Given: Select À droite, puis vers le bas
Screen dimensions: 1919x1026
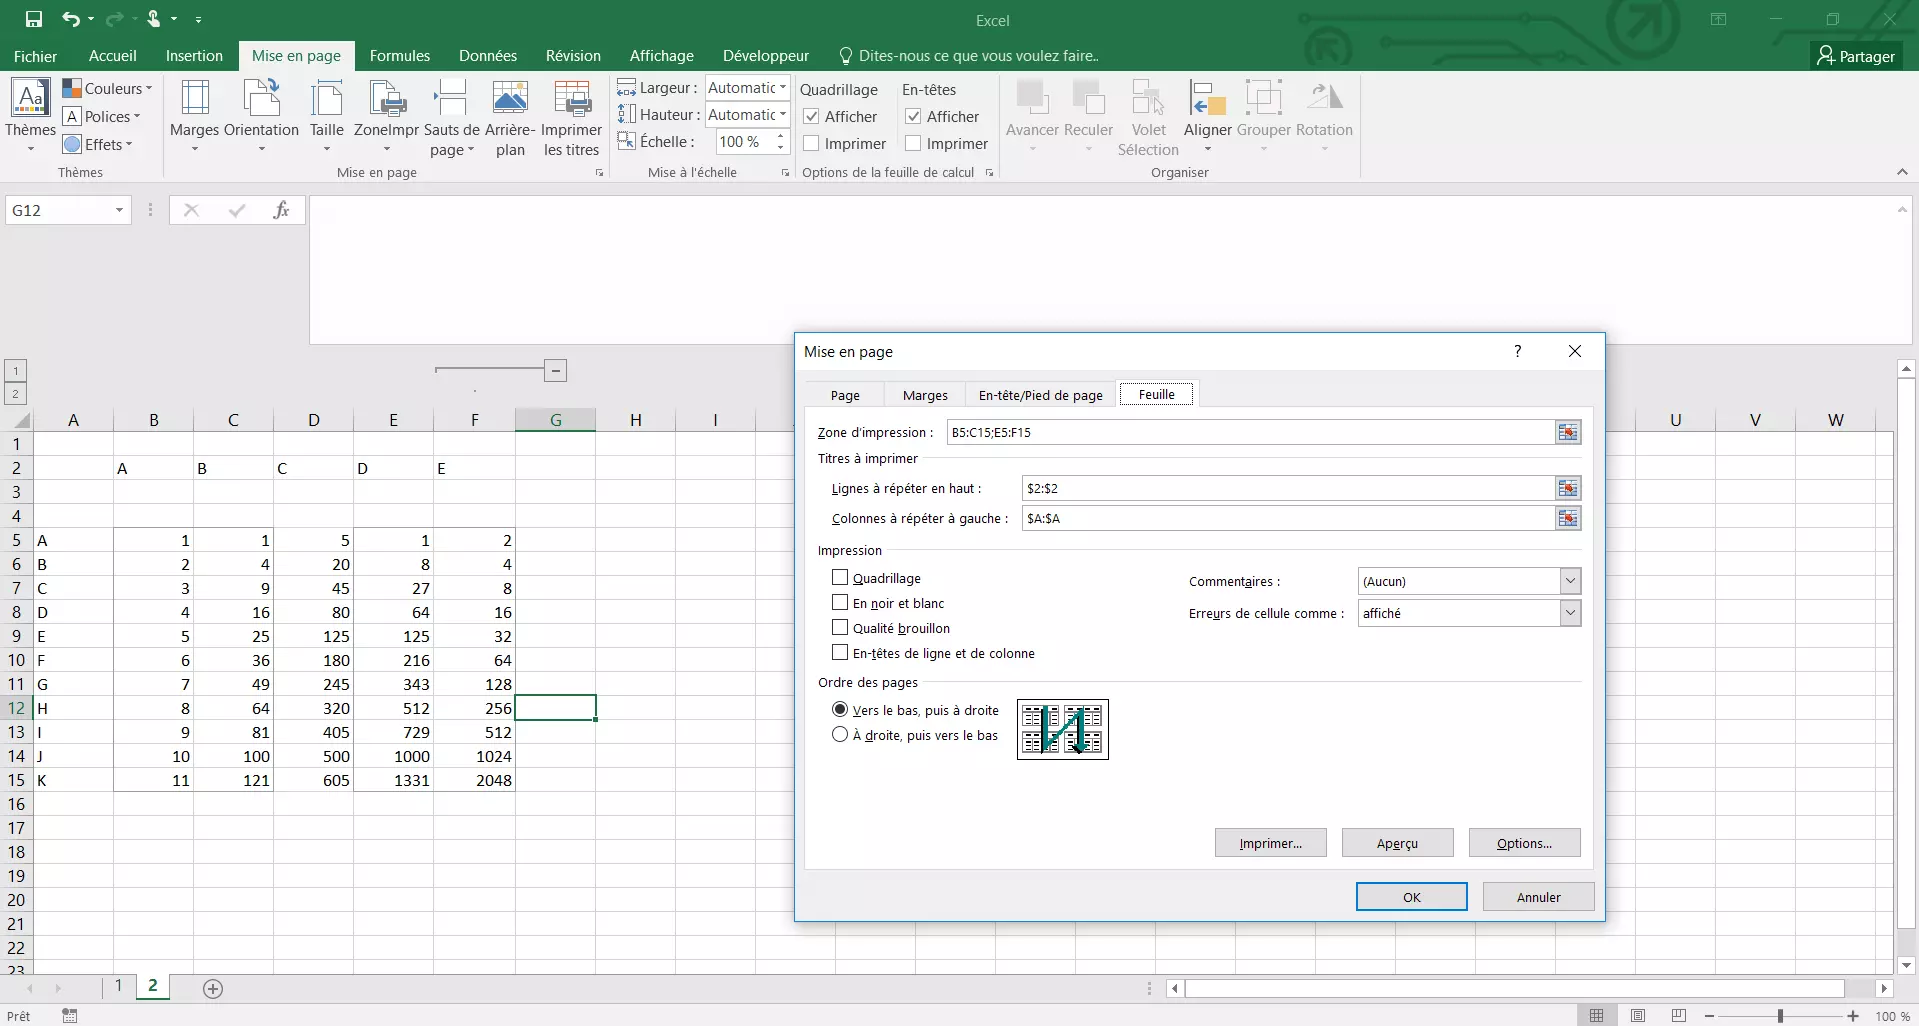Looking at the screenshot, I should click(840, 735).
